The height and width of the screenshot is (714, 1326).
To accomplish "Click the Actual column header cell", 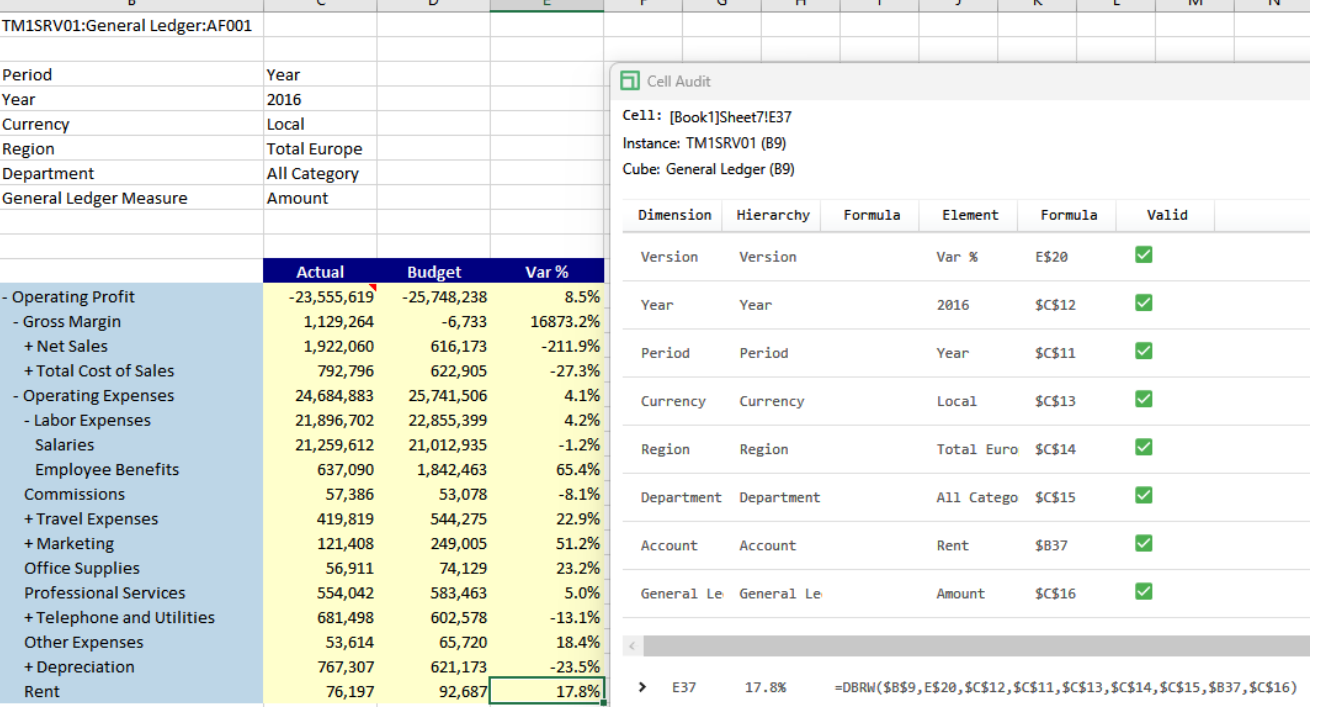I will tap(320, 272).
